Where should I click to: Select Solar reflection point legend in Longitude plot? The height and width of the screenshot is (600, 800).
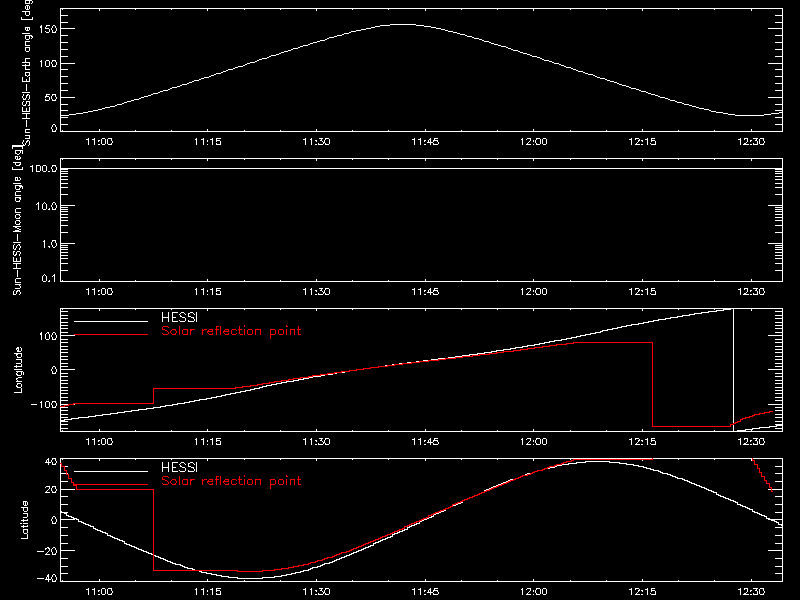point(231,331)
